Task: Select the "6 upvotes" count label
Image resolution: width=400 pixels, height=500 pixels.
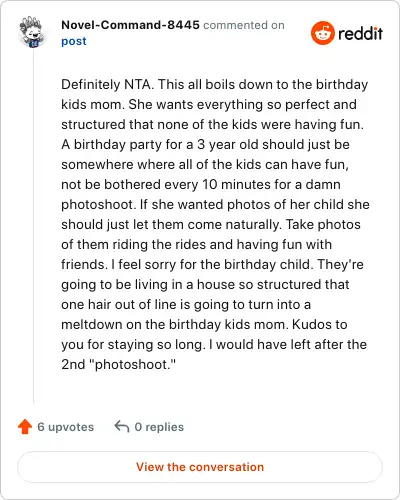Action: pos(65,427)
